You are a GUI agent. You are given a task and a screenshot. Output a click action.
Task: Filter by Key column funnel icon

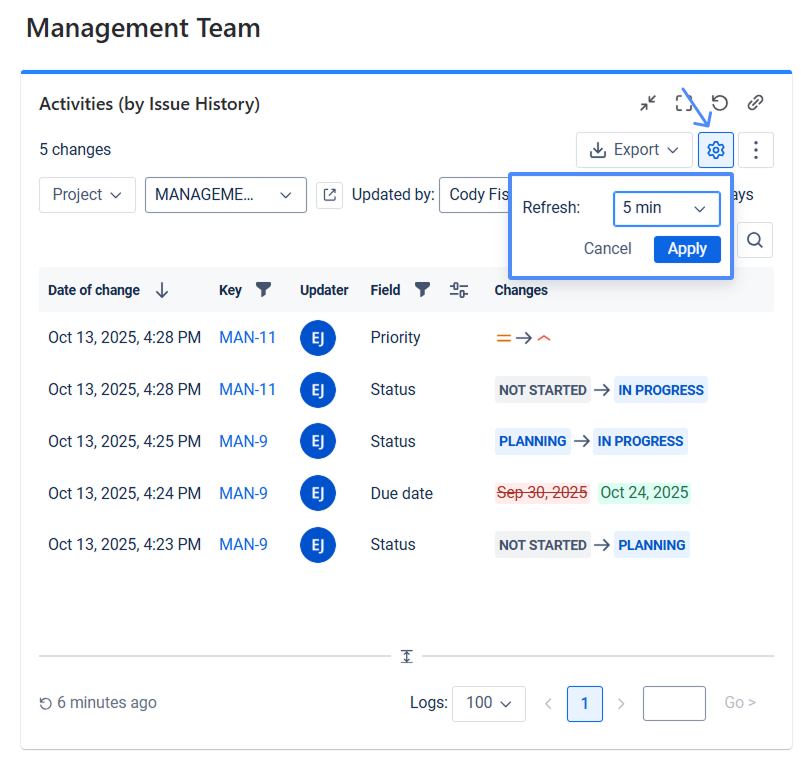pos(263,290)
